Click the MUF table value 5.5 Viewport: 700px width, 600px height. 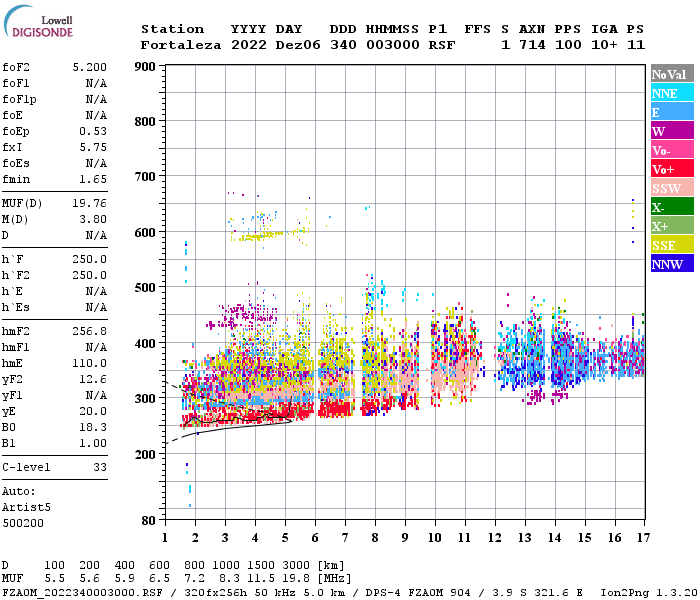[54, 579]
